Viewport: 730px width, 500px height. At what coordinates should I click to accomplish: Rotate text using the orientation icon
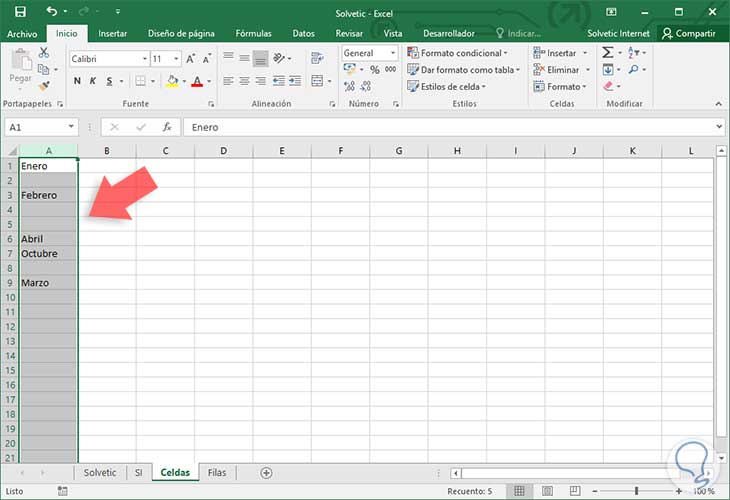(279, 58)
